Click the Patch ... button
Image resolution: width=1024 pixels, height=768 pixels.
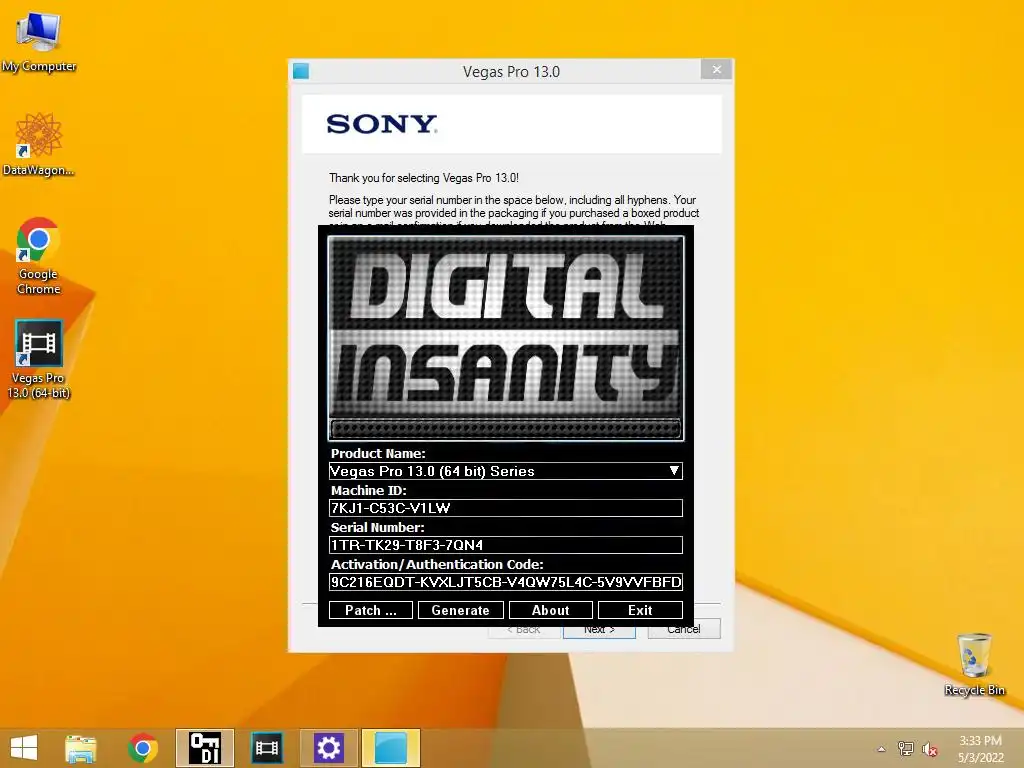pyautogui.click(x=370, y=610)
